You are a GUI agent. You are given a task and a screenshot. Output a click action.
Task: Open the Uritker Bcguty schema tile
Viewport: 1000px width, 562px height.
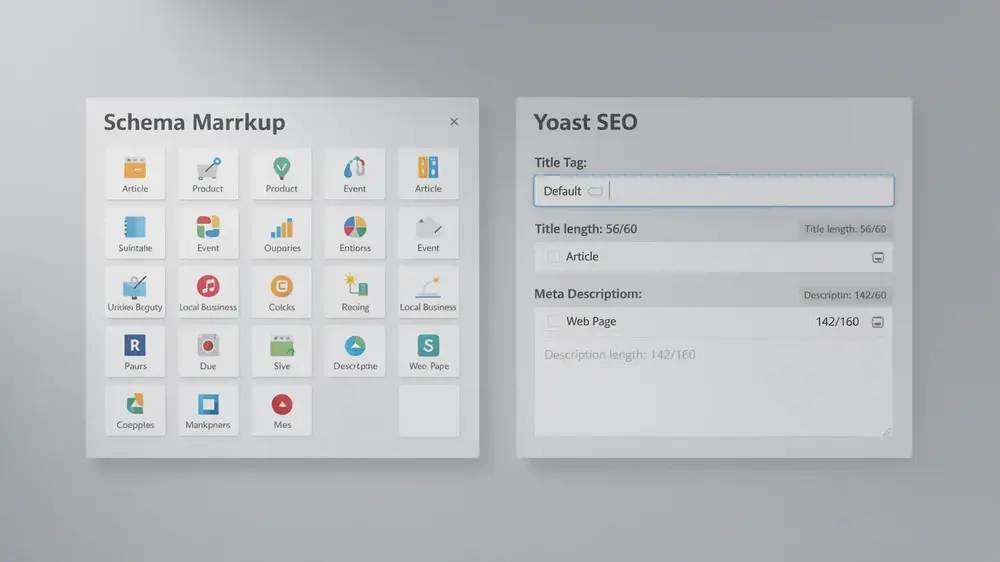(135, 292)
